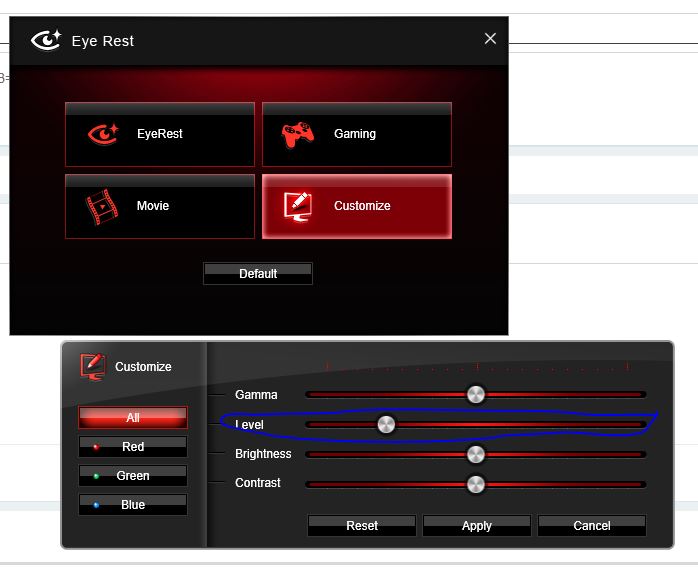Viewport: 698px width, 572px height.
Task: Click the Contrast slider knob
Action: 475,484
